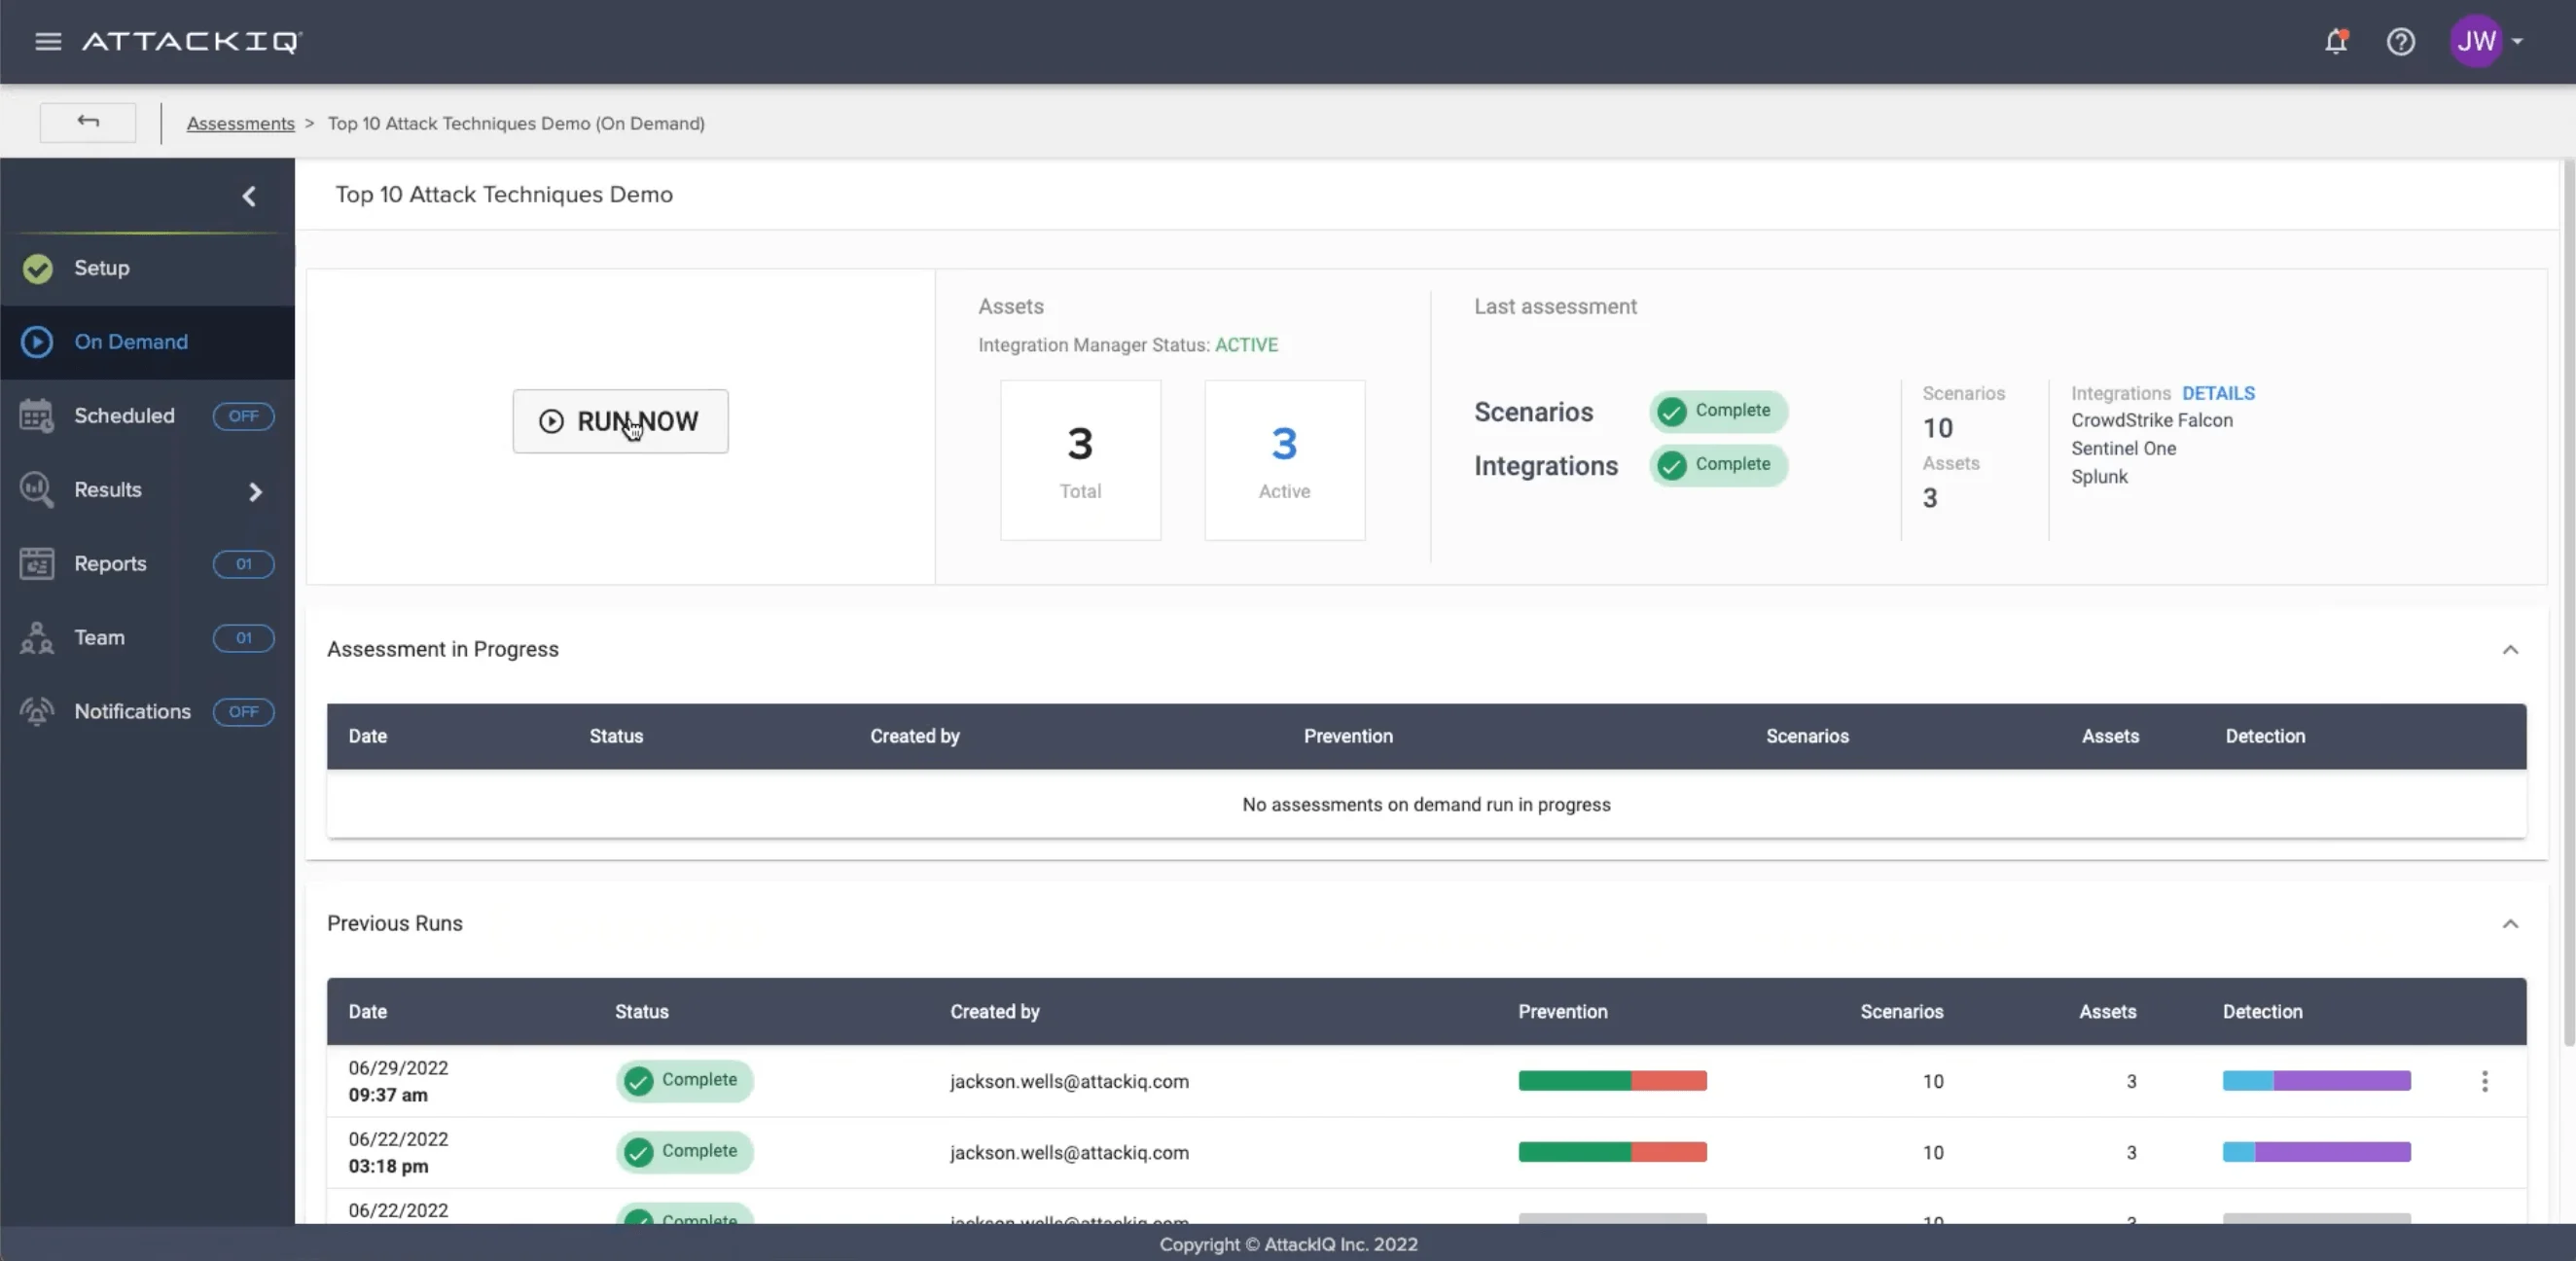Collapse the left sidebar with chevron

point(249,196)
